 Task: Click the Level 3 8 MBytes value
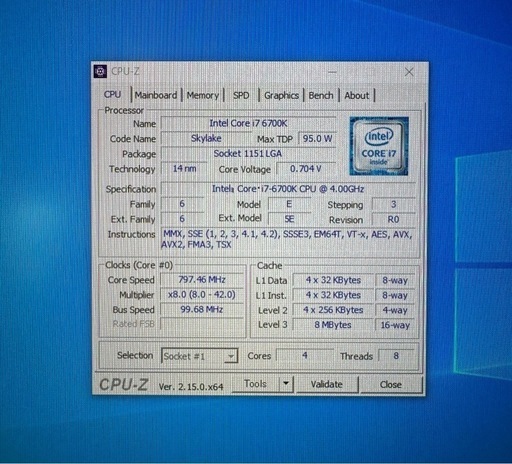click(333, 325)
